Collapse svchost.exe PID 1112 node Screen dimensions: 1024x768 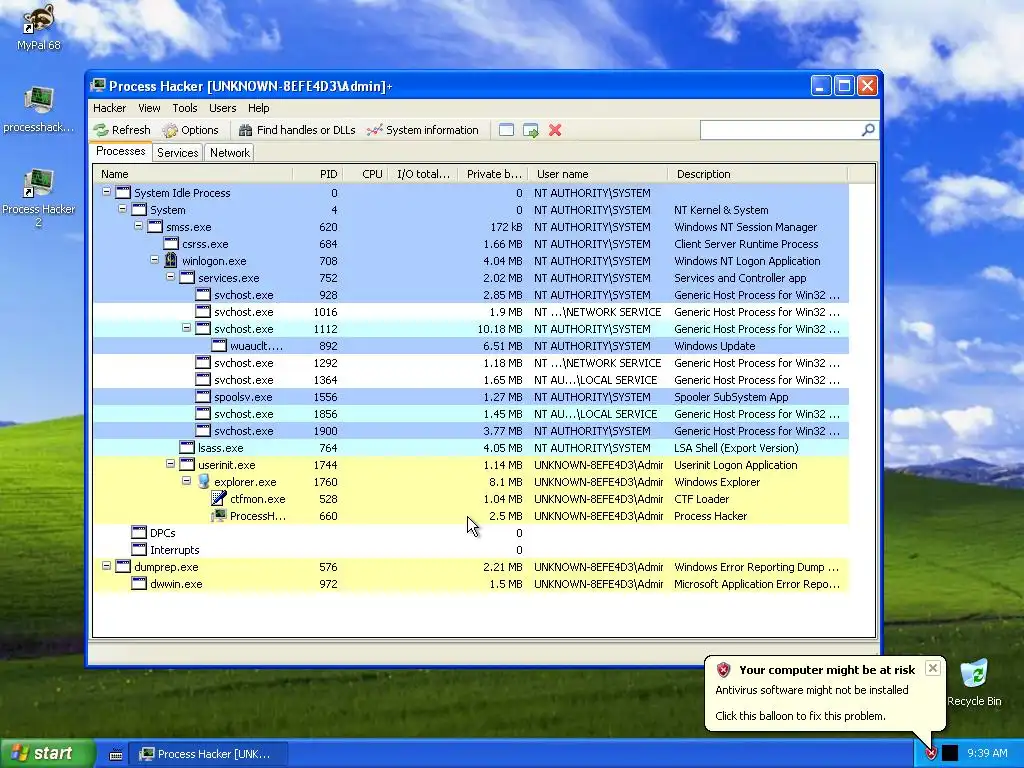[186, 328]
